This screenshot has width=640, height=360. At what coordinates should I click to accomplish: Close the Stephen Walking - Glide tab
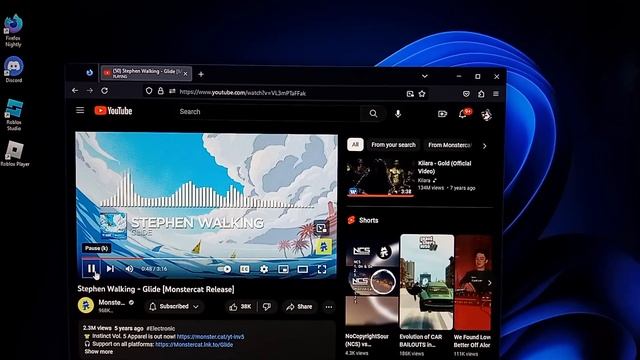185,74
